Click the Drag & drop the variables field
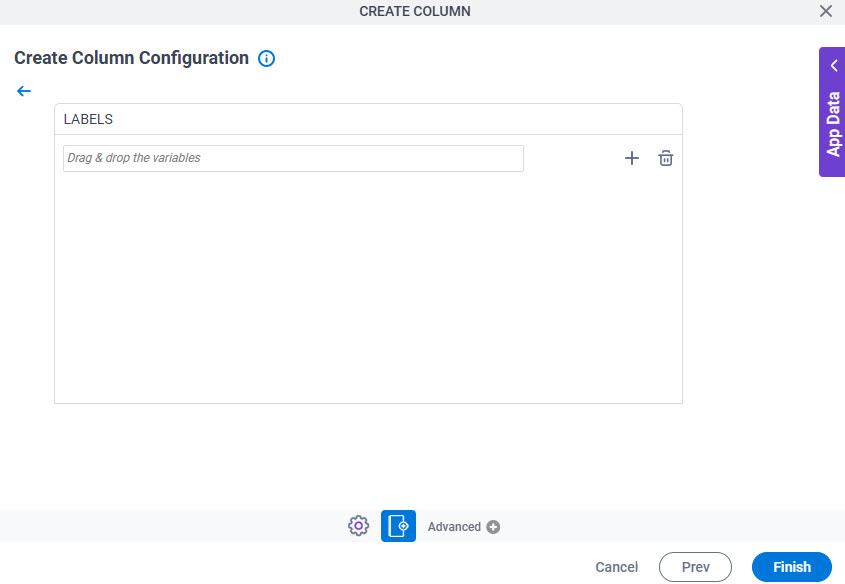 [x=293, y=158]
